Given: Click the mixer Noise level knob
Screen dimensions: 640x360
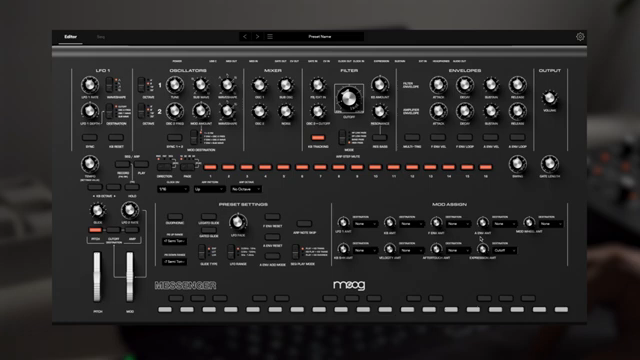Looking at the screenshot, I should 286,111.
